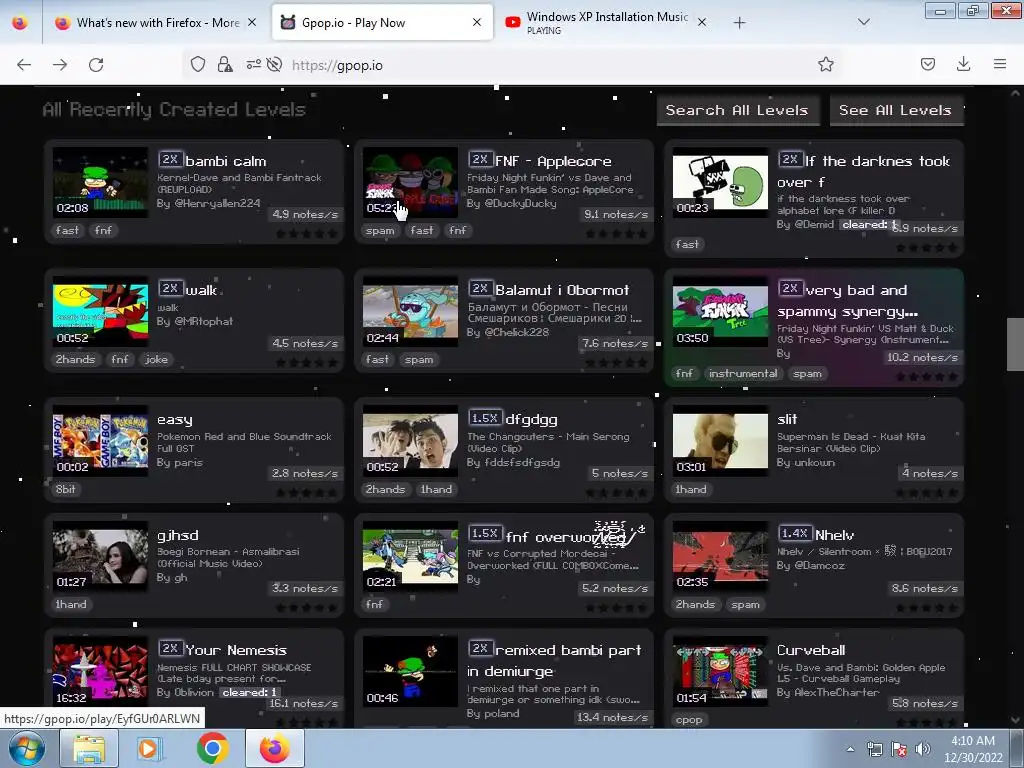Close the Windows XP Installation Music tab

[x=701, y=22]
